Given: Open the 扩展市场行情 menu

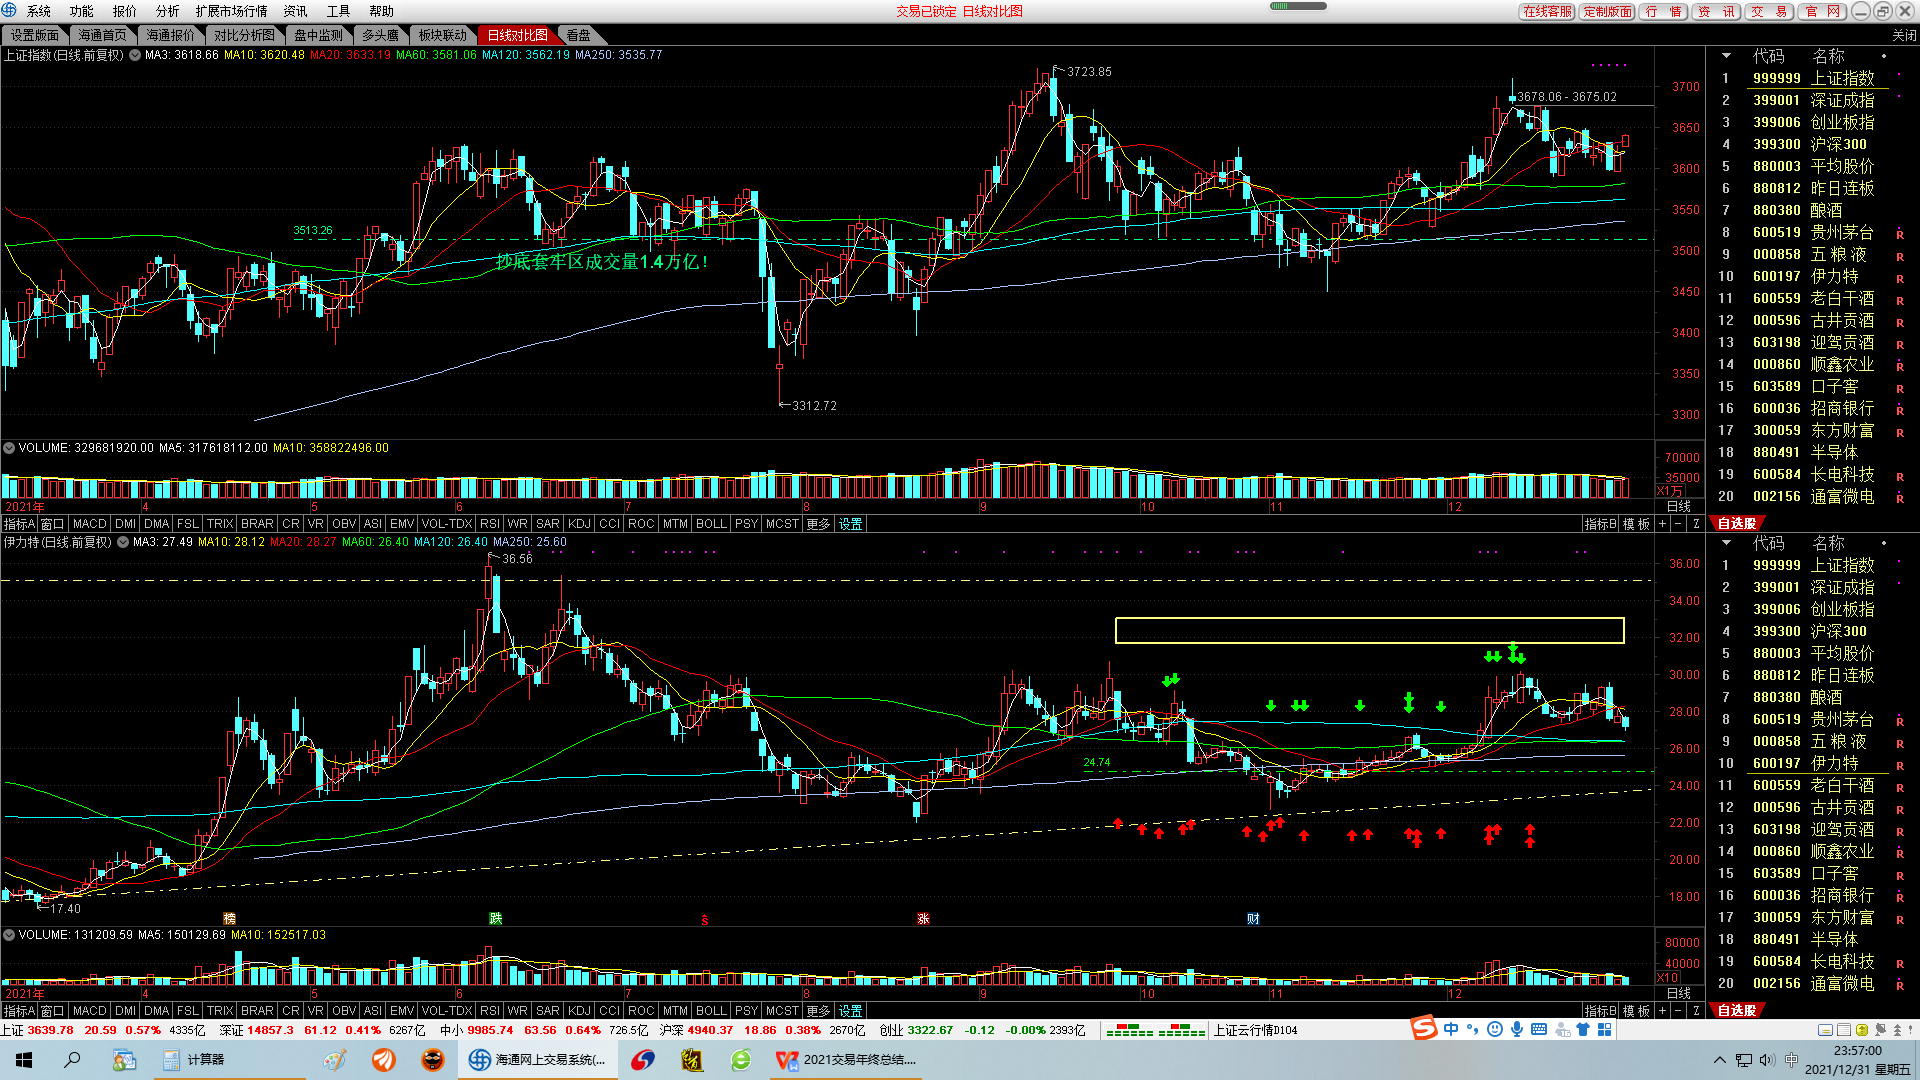Looking at the screenshot, I should tap(231, 11).
